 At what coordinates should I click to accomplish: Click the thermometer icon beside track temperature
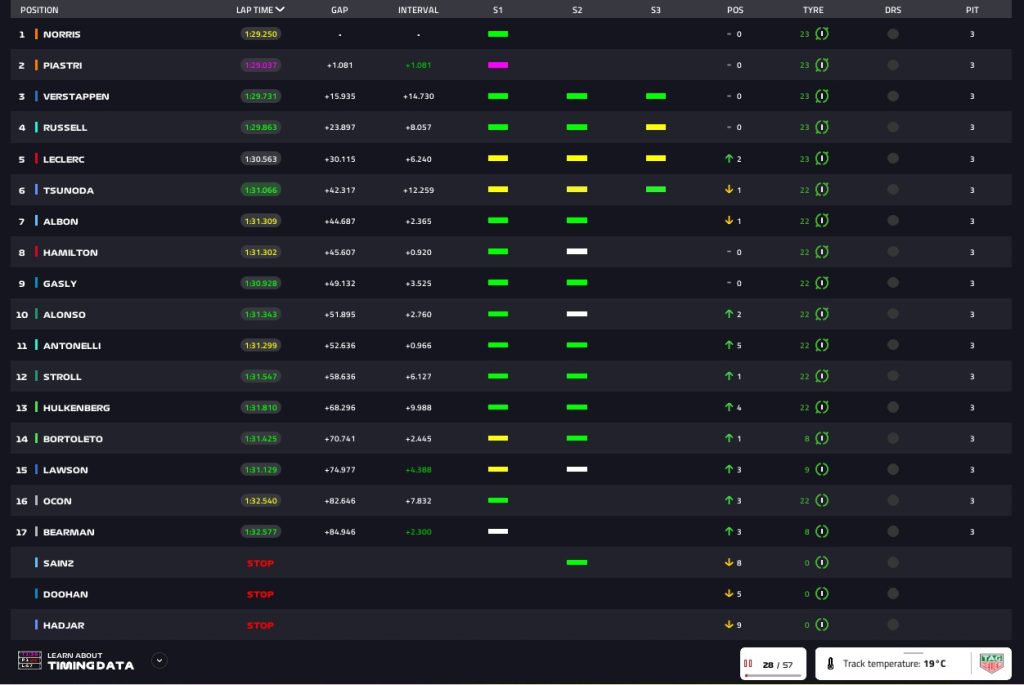(831, 663)
